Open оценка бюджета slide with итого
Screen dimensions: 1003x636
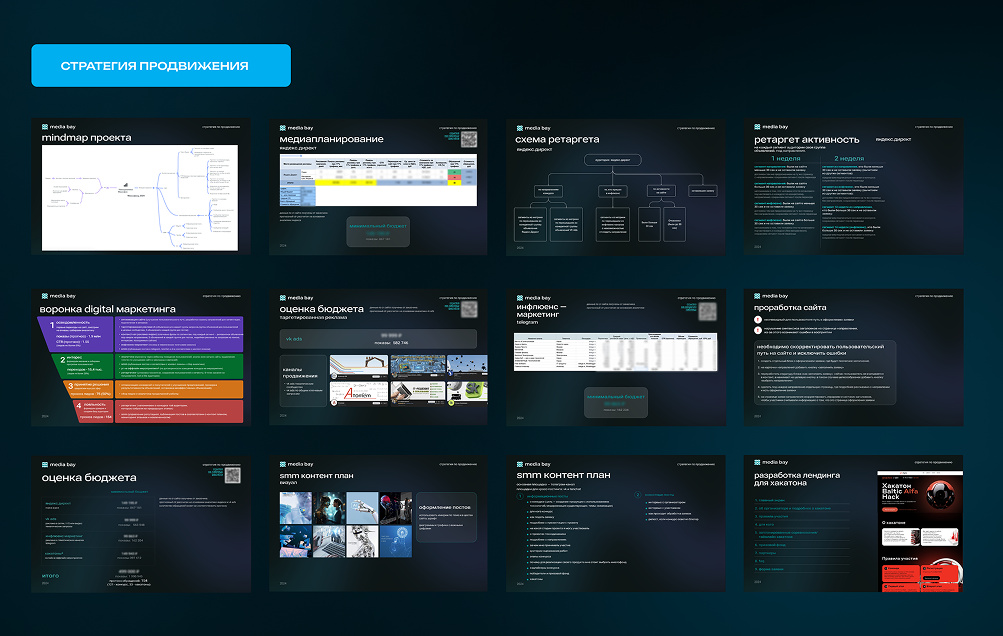[141, 524]
